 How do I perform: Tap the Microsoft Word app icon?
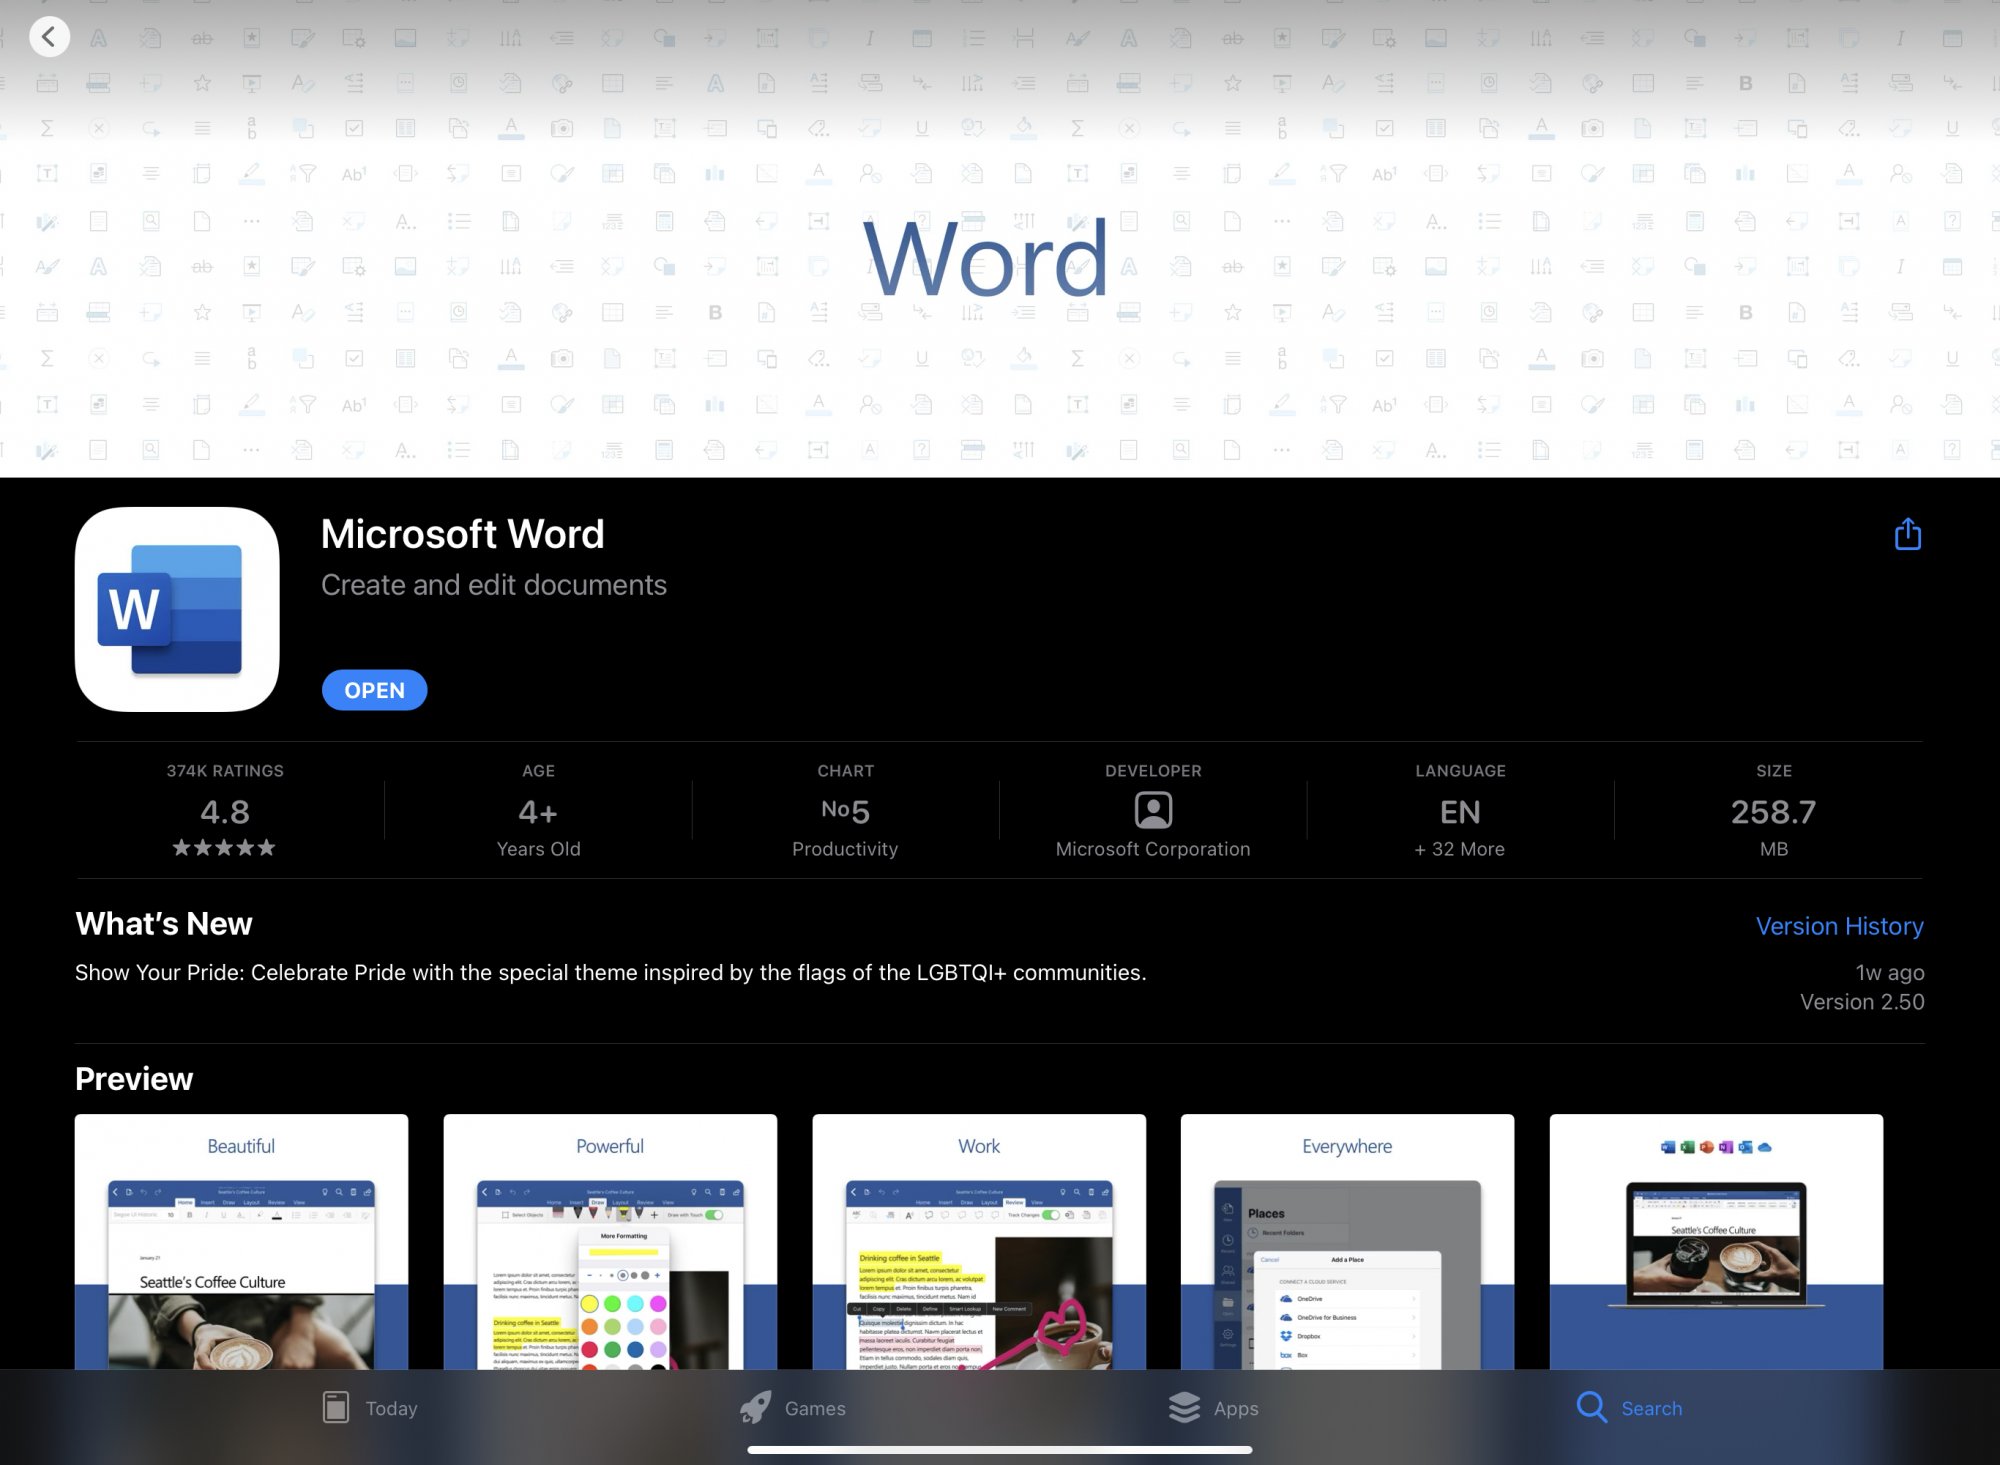[x=177, y=609]
